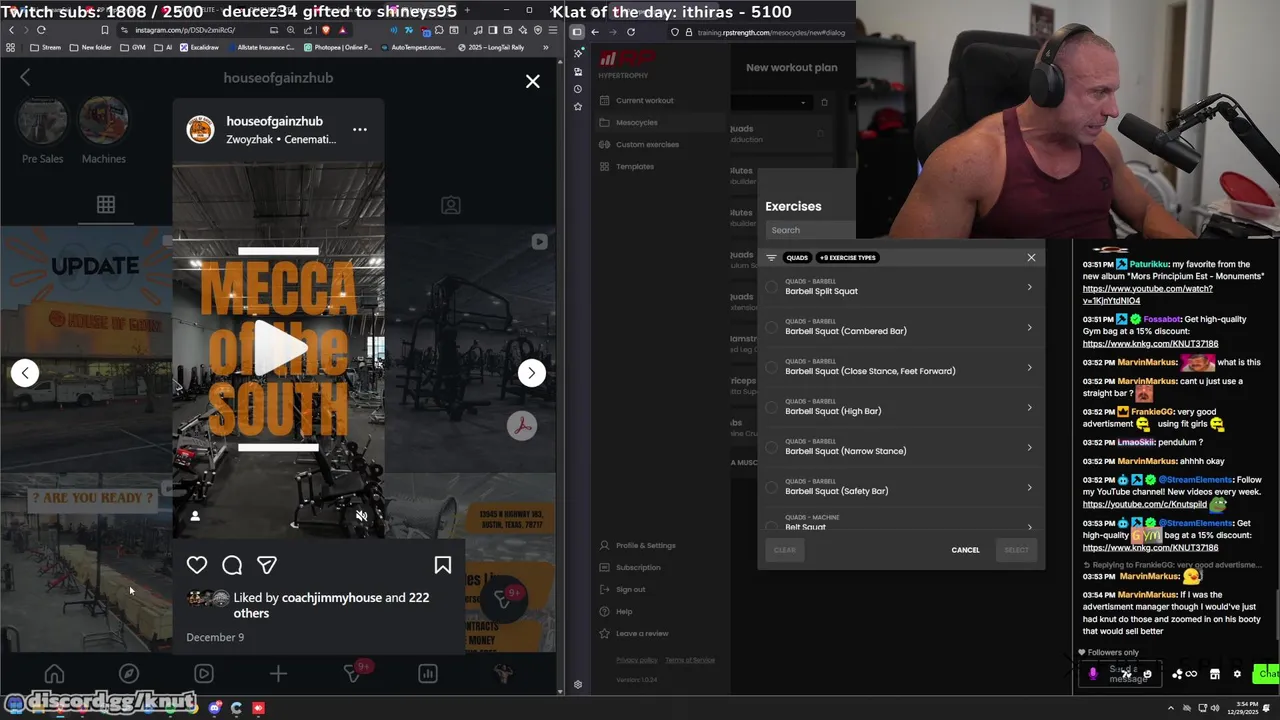Viewport: 1280px width, 720px height.
Task: Open the Pre Sales story highlight
Action: pyautogui.click(x=43, y=131)
